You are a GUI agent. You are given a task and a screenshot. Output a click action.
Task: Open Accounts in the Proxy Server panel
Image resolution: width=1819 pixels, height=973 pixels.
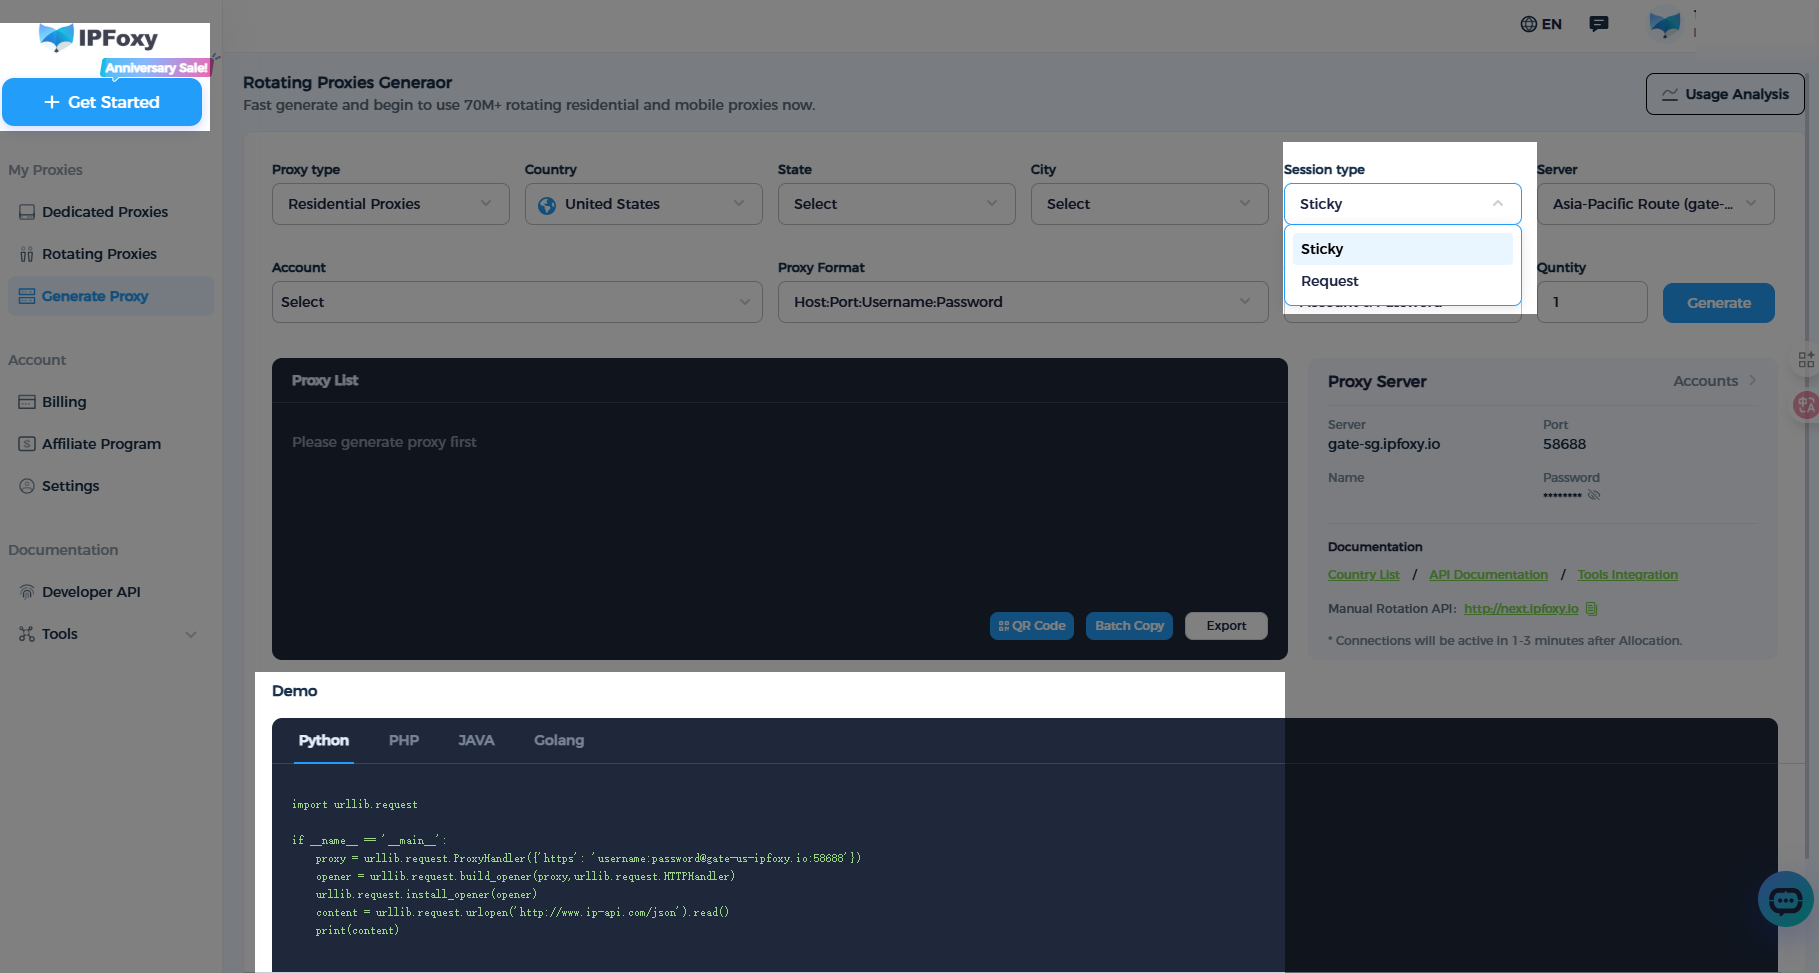[1715, 381]
